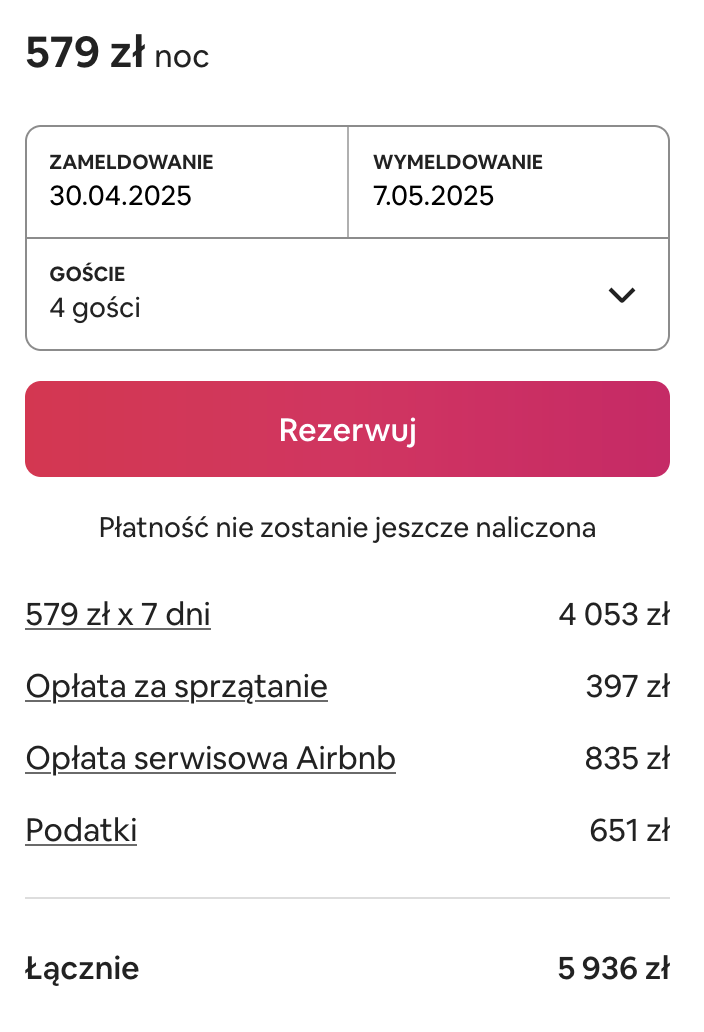
Task: Click 'Płatność nie zostanie jeszcze naliczona' notice
Action: 347,527
